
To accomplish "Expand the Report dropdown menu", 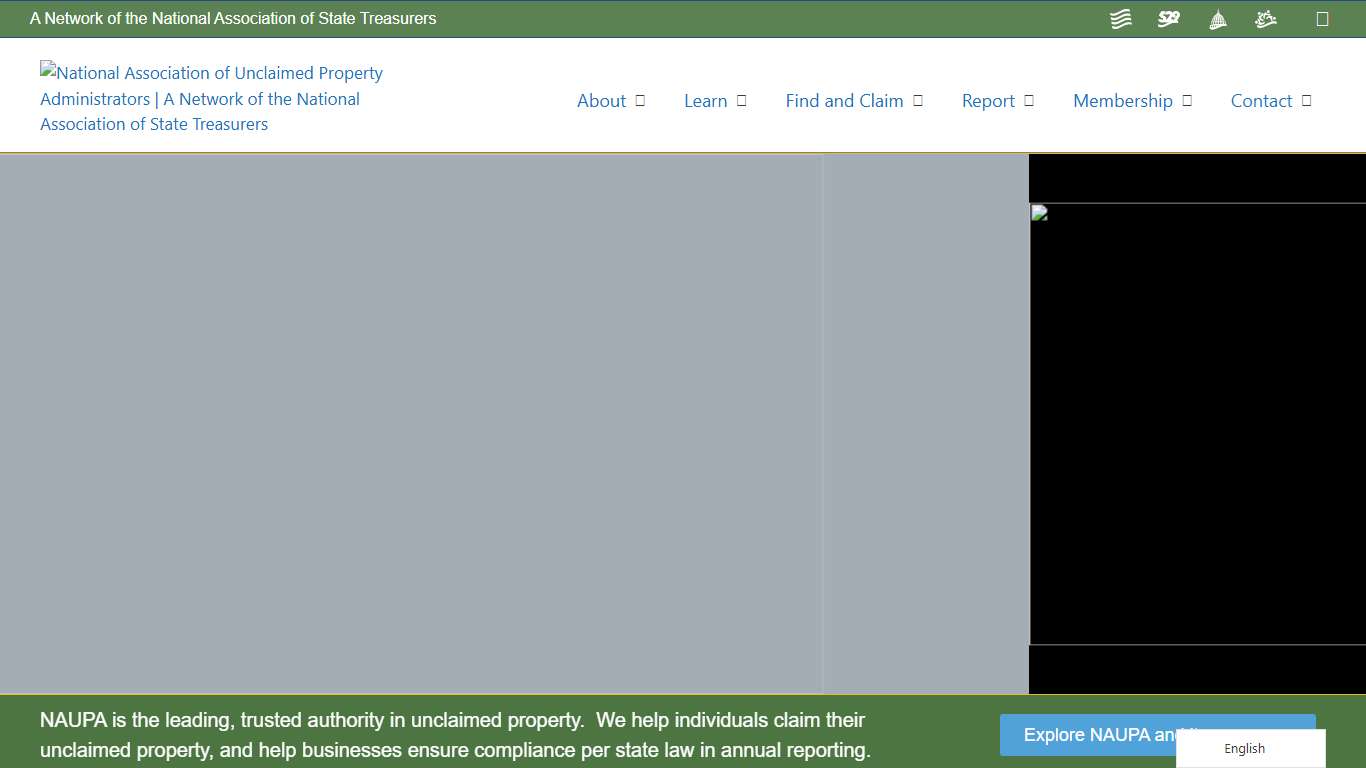I will [x=1030, y=100].
